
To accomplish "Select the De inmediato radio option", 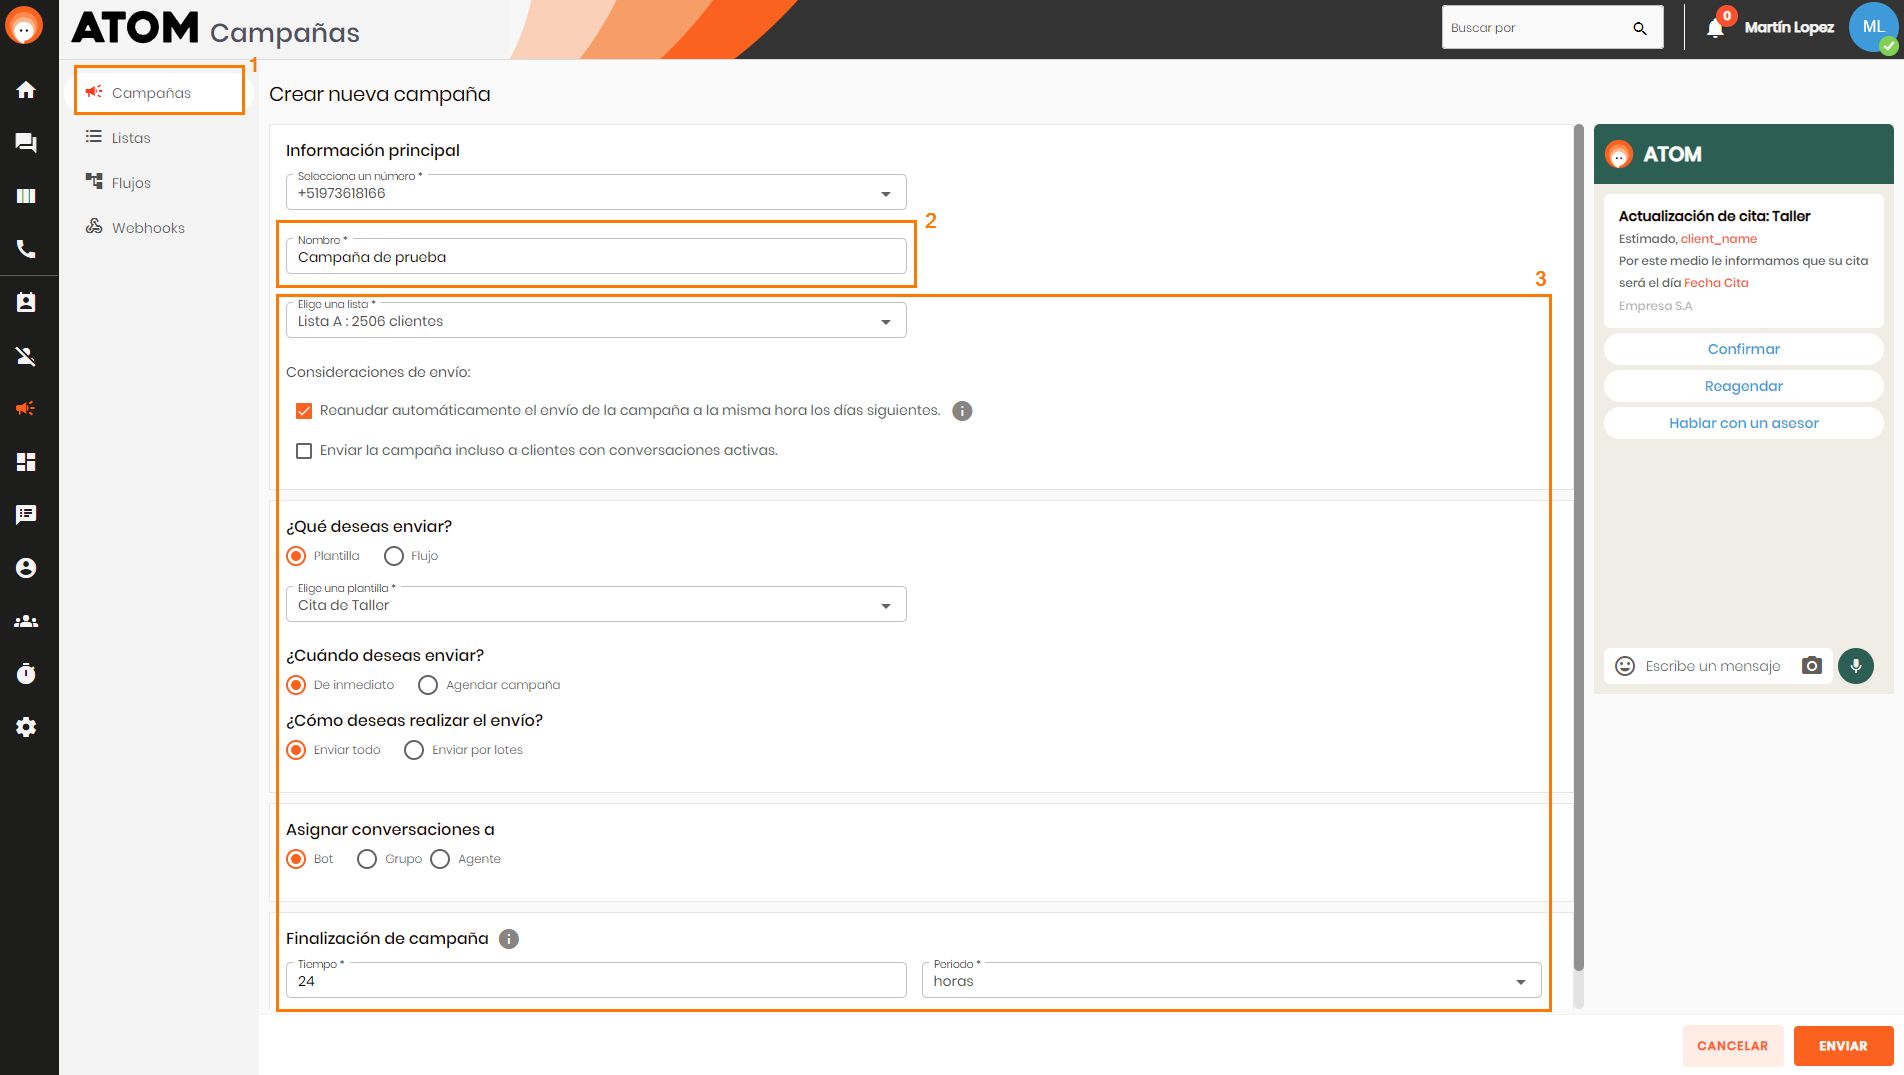I will [x=296, y=685].
